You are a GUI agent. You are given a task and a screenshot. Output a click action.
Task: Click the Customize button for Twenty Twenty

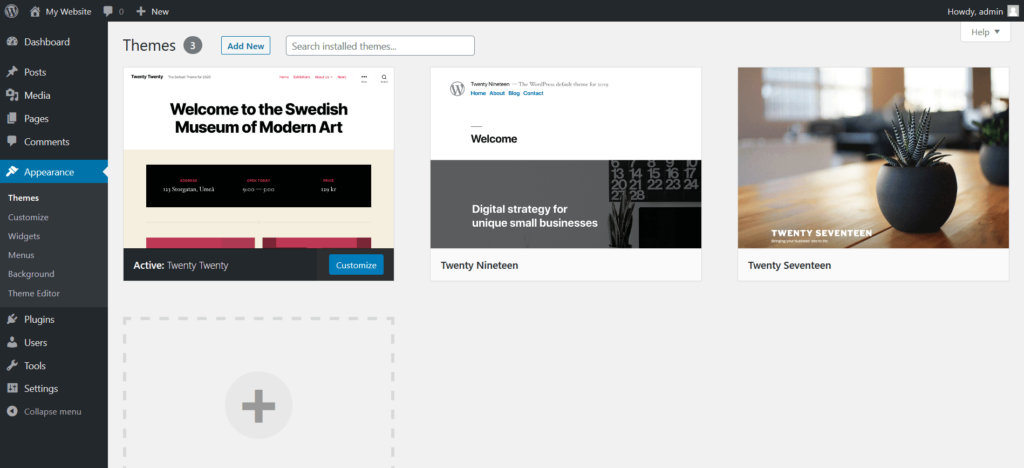pyautogui.click(x=356, y=265)
